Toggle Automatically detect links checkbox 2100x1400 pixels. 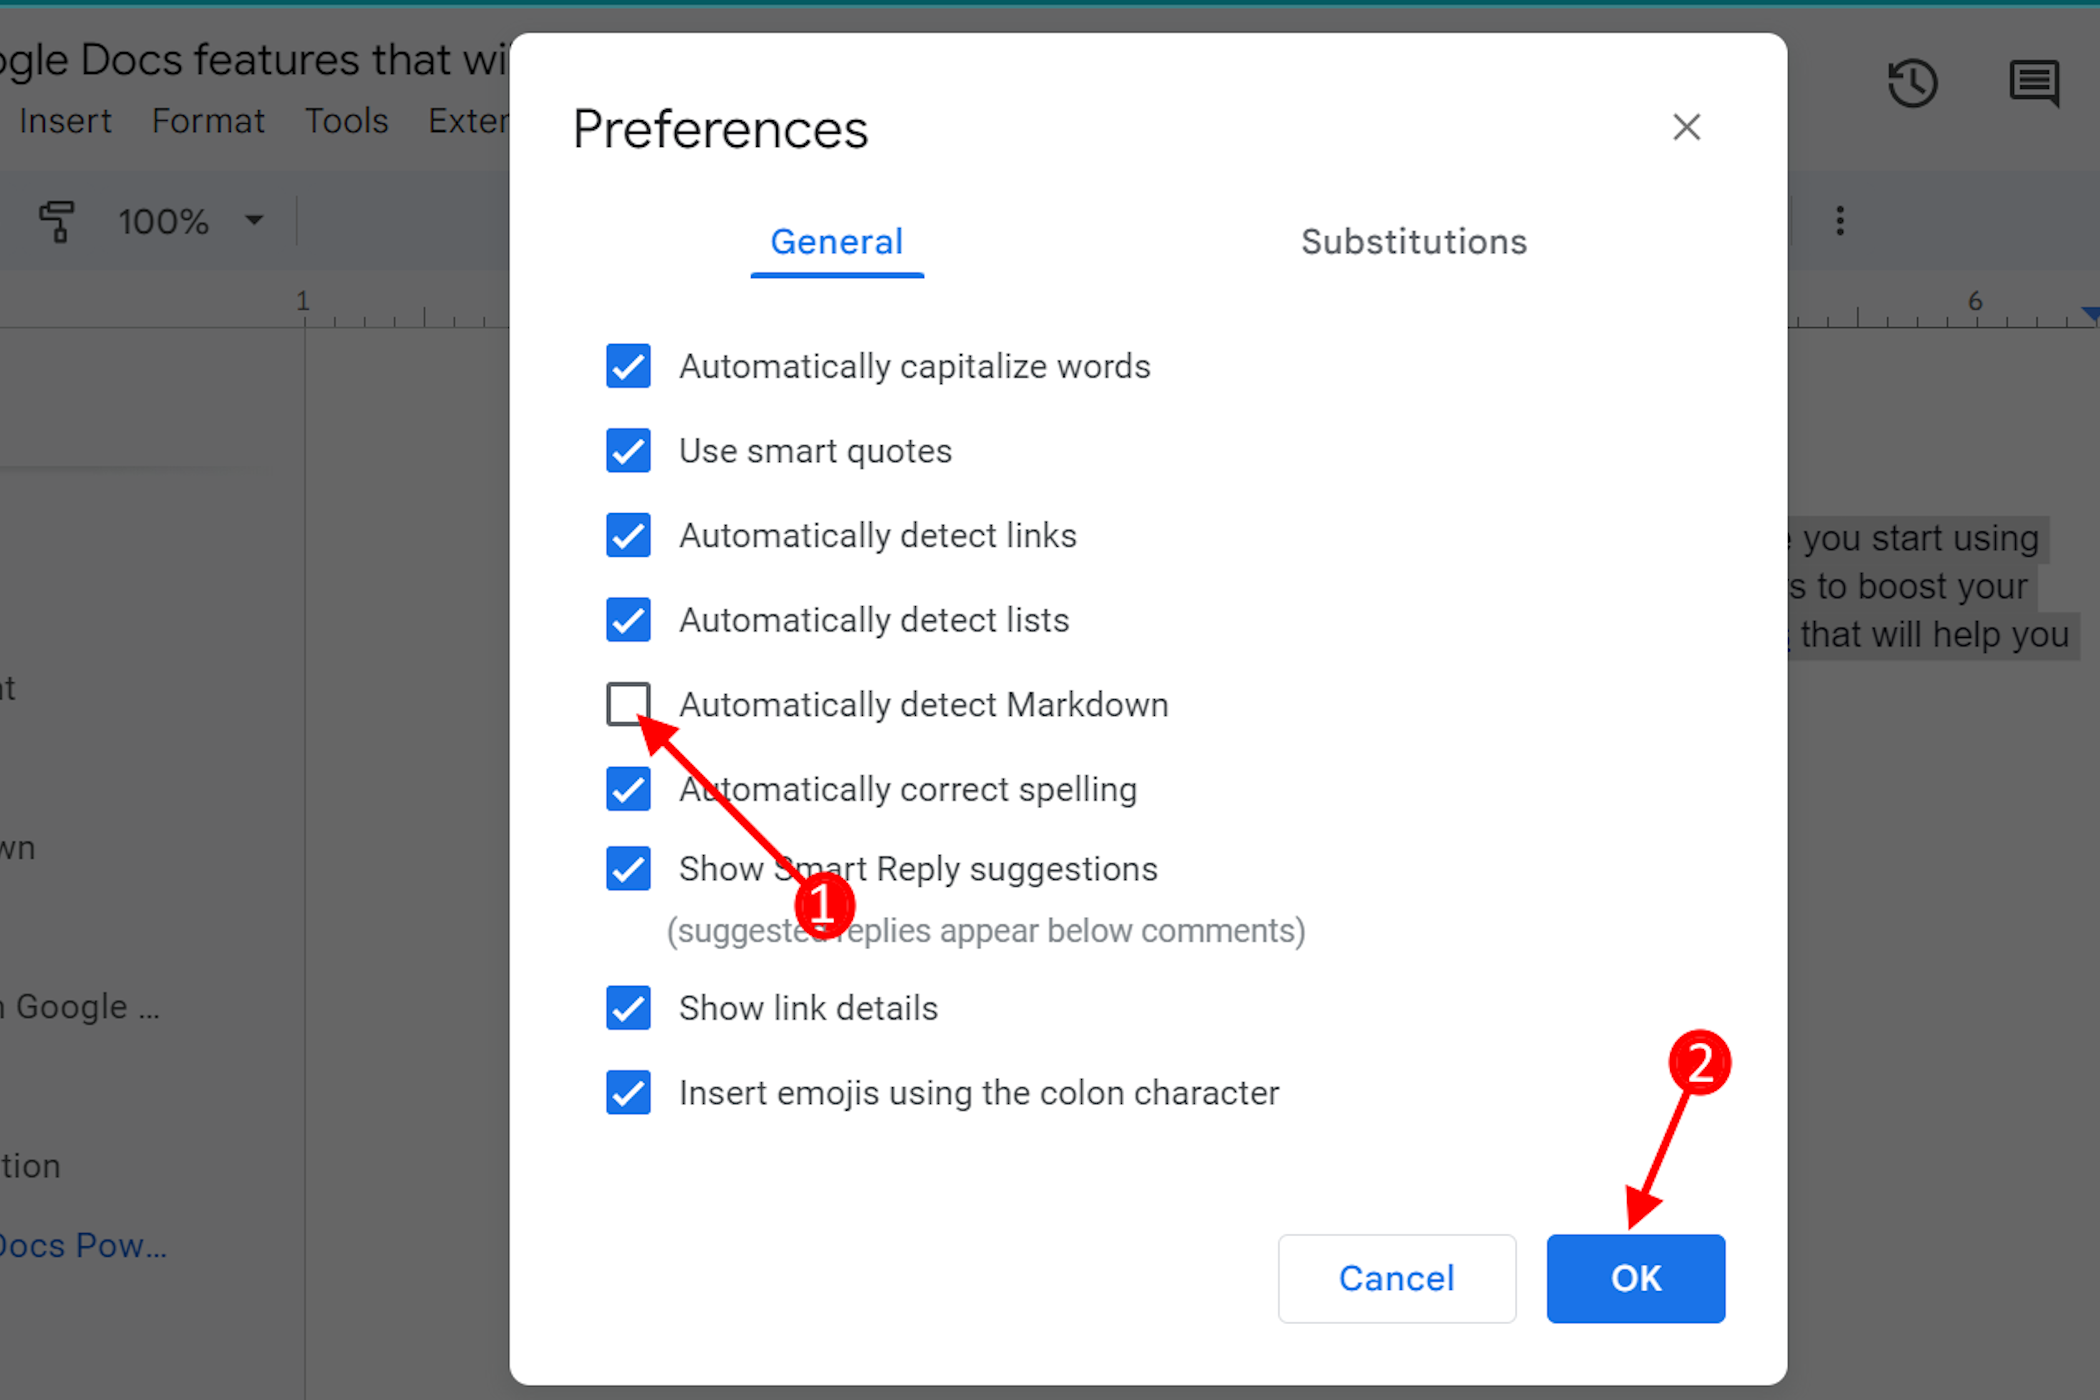[628, 535]
